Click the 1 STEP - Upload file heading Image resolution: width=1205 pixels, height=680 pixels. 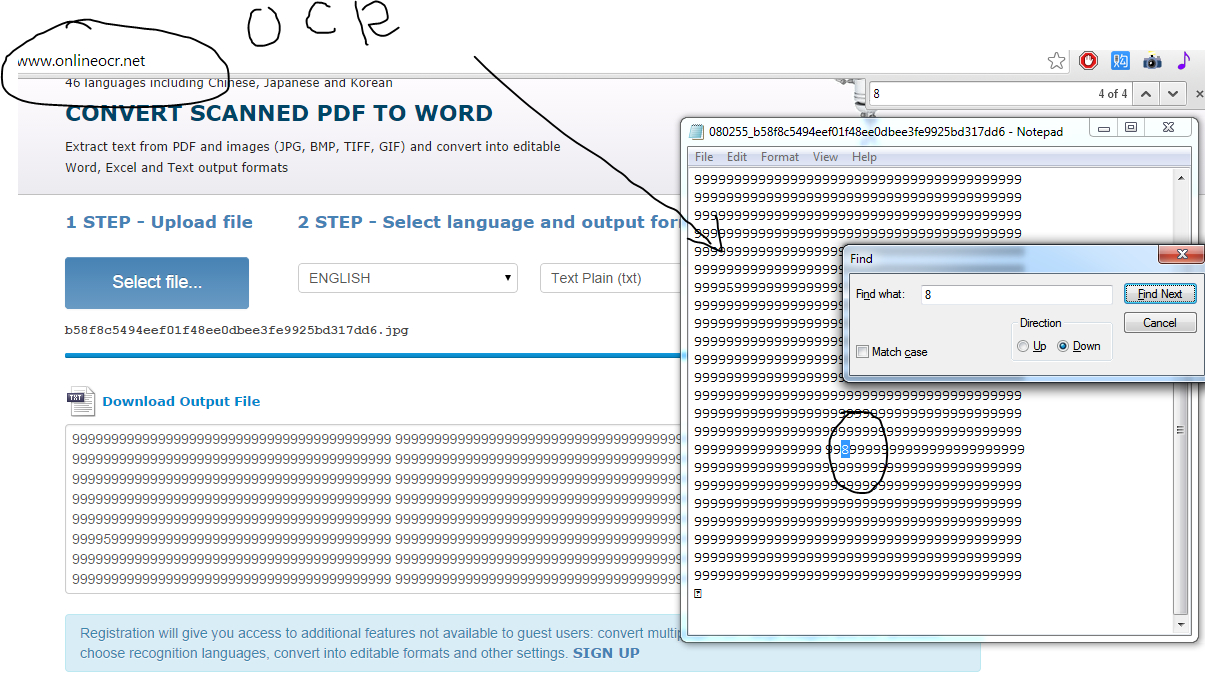[x=159, y=222]
